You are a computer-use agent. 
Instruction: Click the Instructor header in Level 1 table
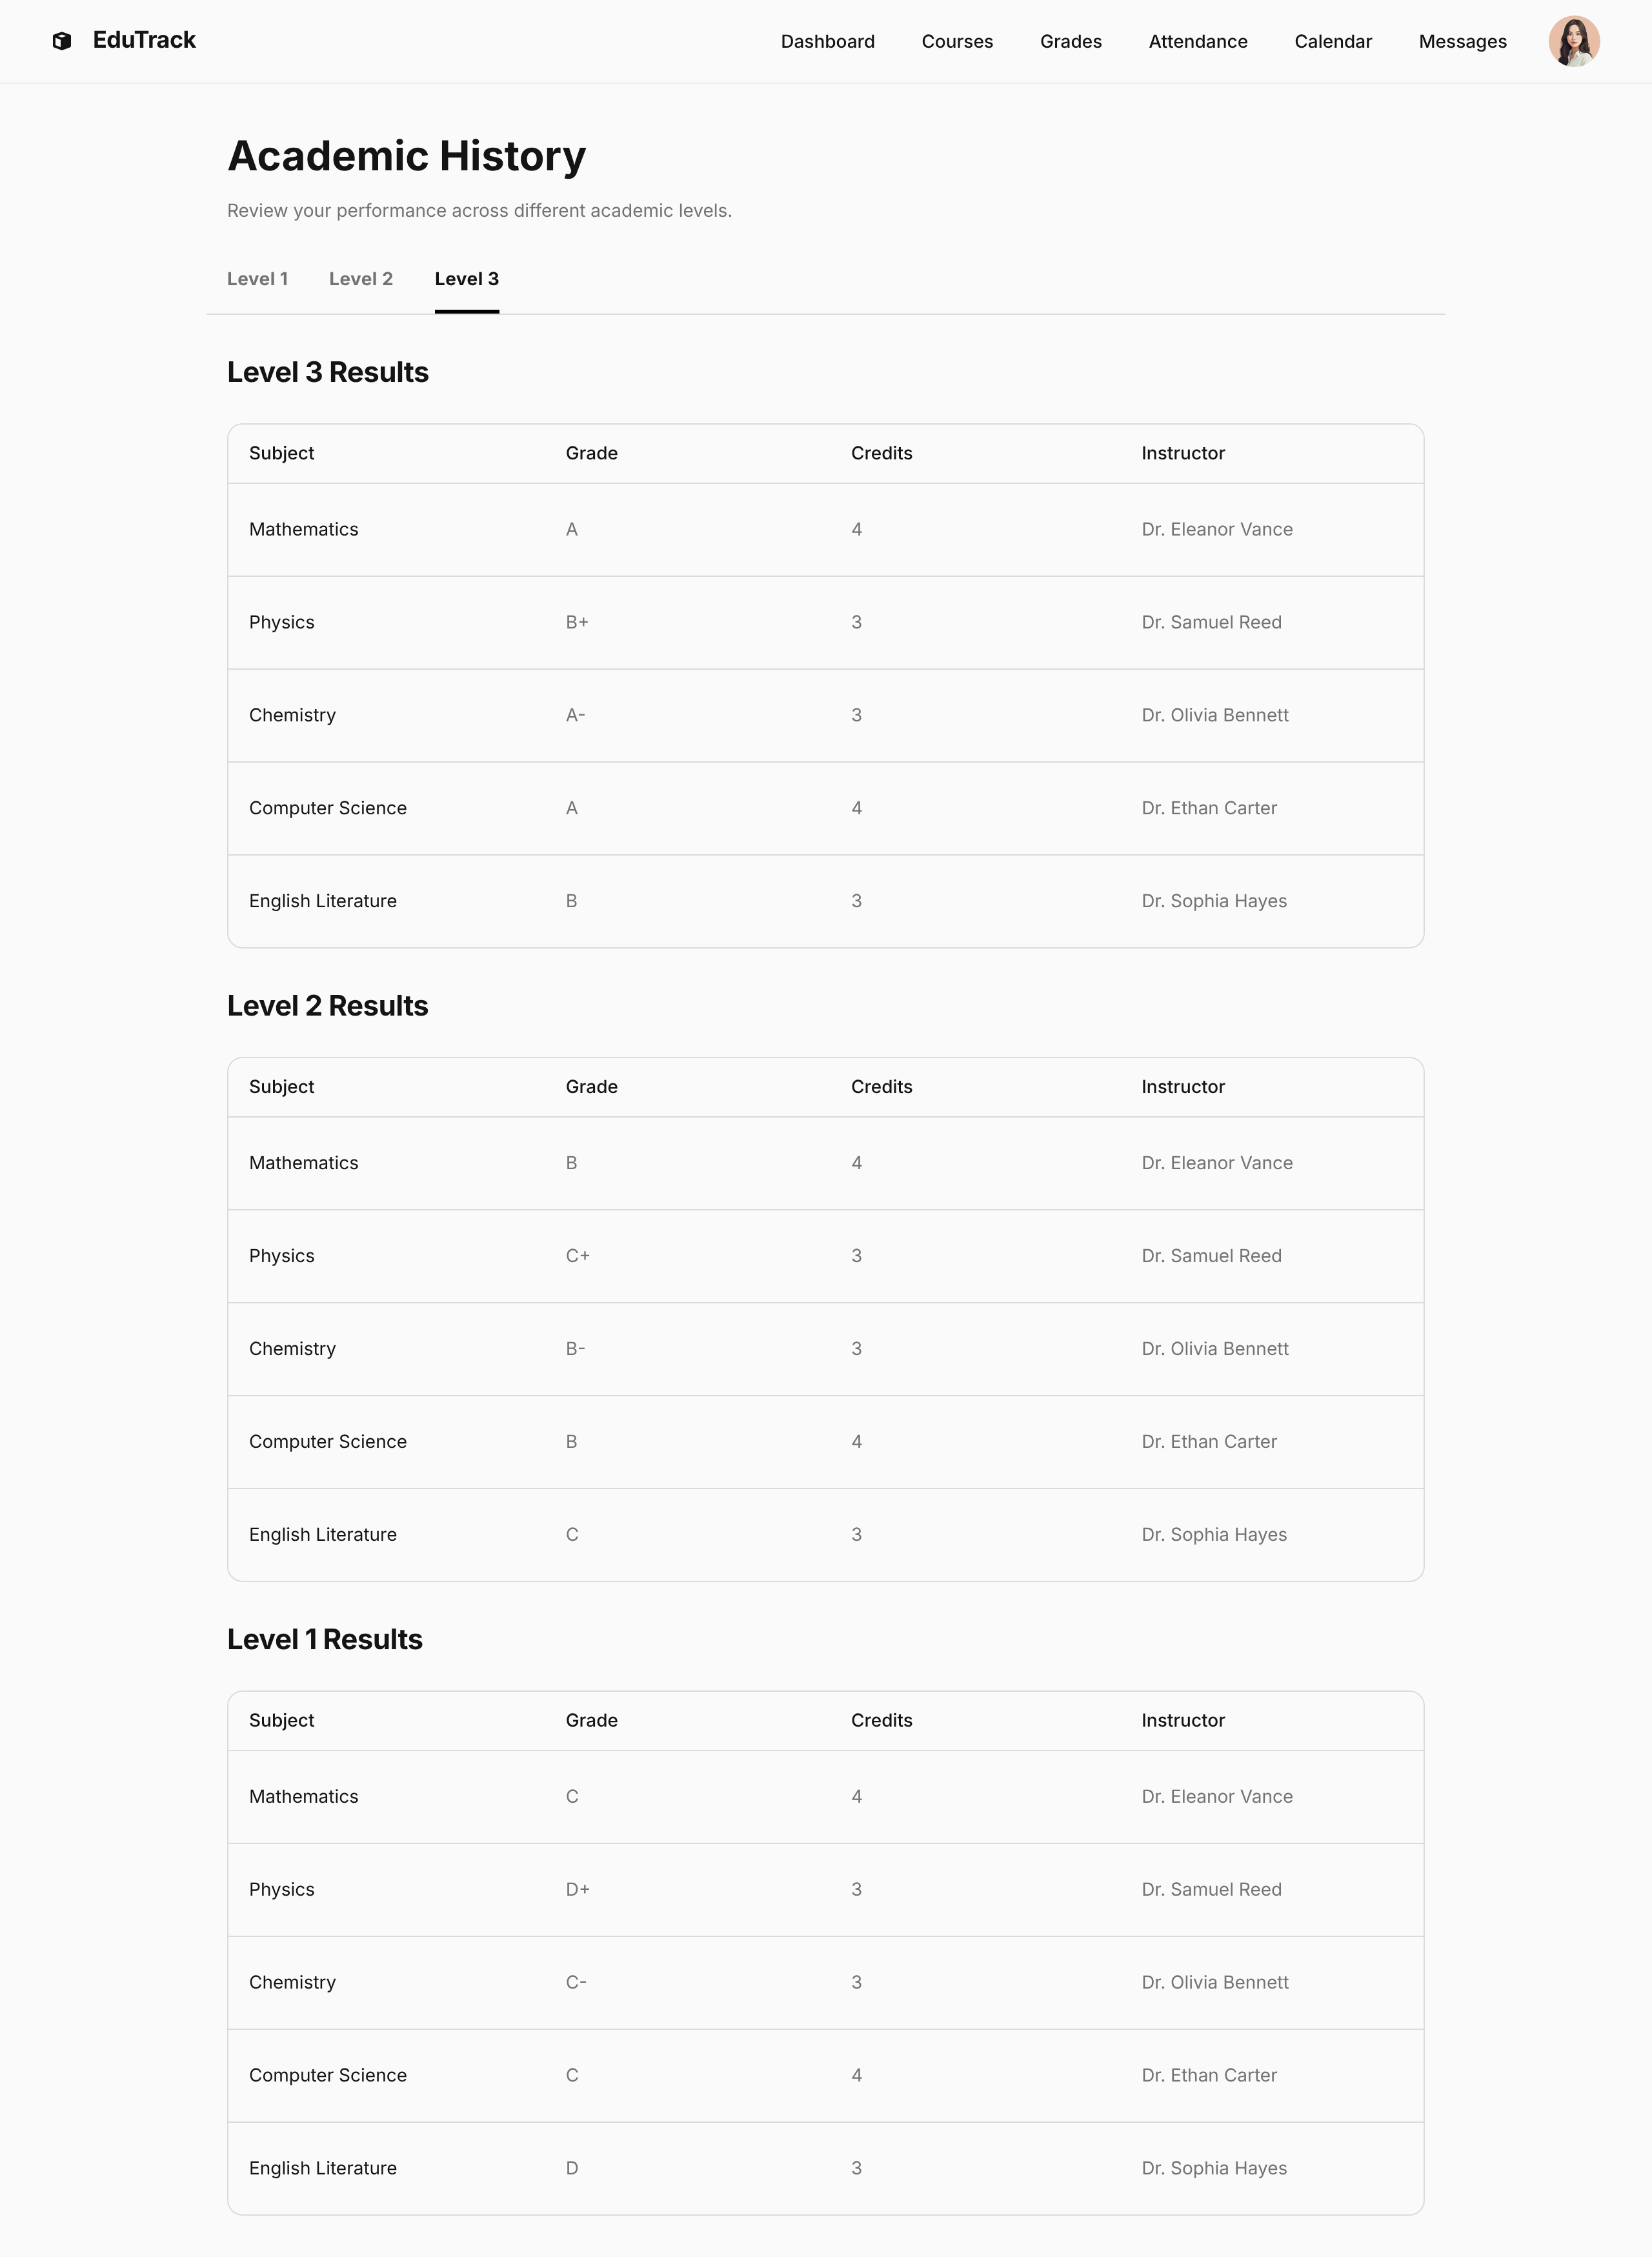[1182, 1719]
